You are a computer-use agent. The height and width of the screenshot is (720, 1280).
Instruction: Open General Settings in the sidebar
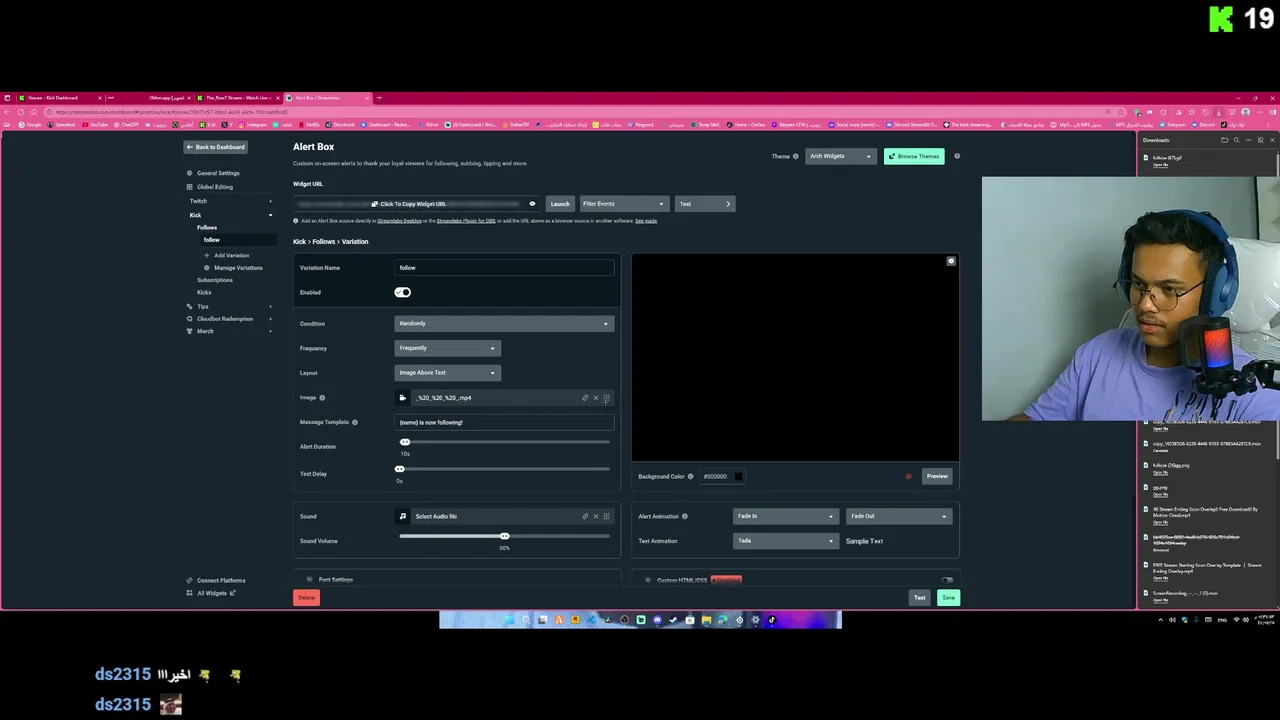pos(217,173)
